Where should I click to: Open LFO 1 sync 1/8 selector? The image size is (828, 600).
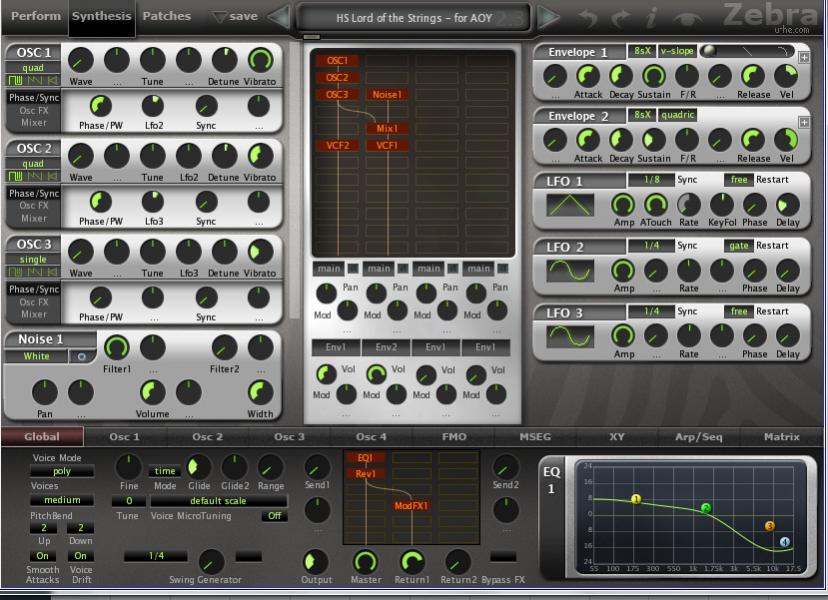click(651, 180)
